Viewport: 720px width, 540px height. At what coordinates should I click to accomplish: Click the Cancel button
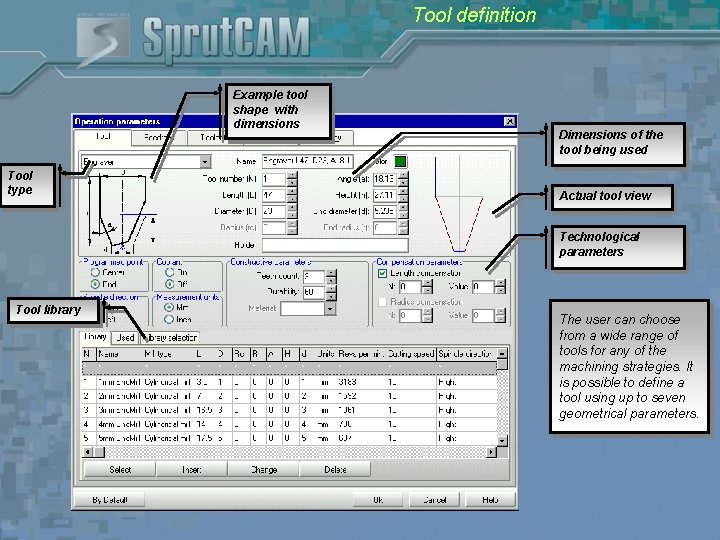[434, 500]
